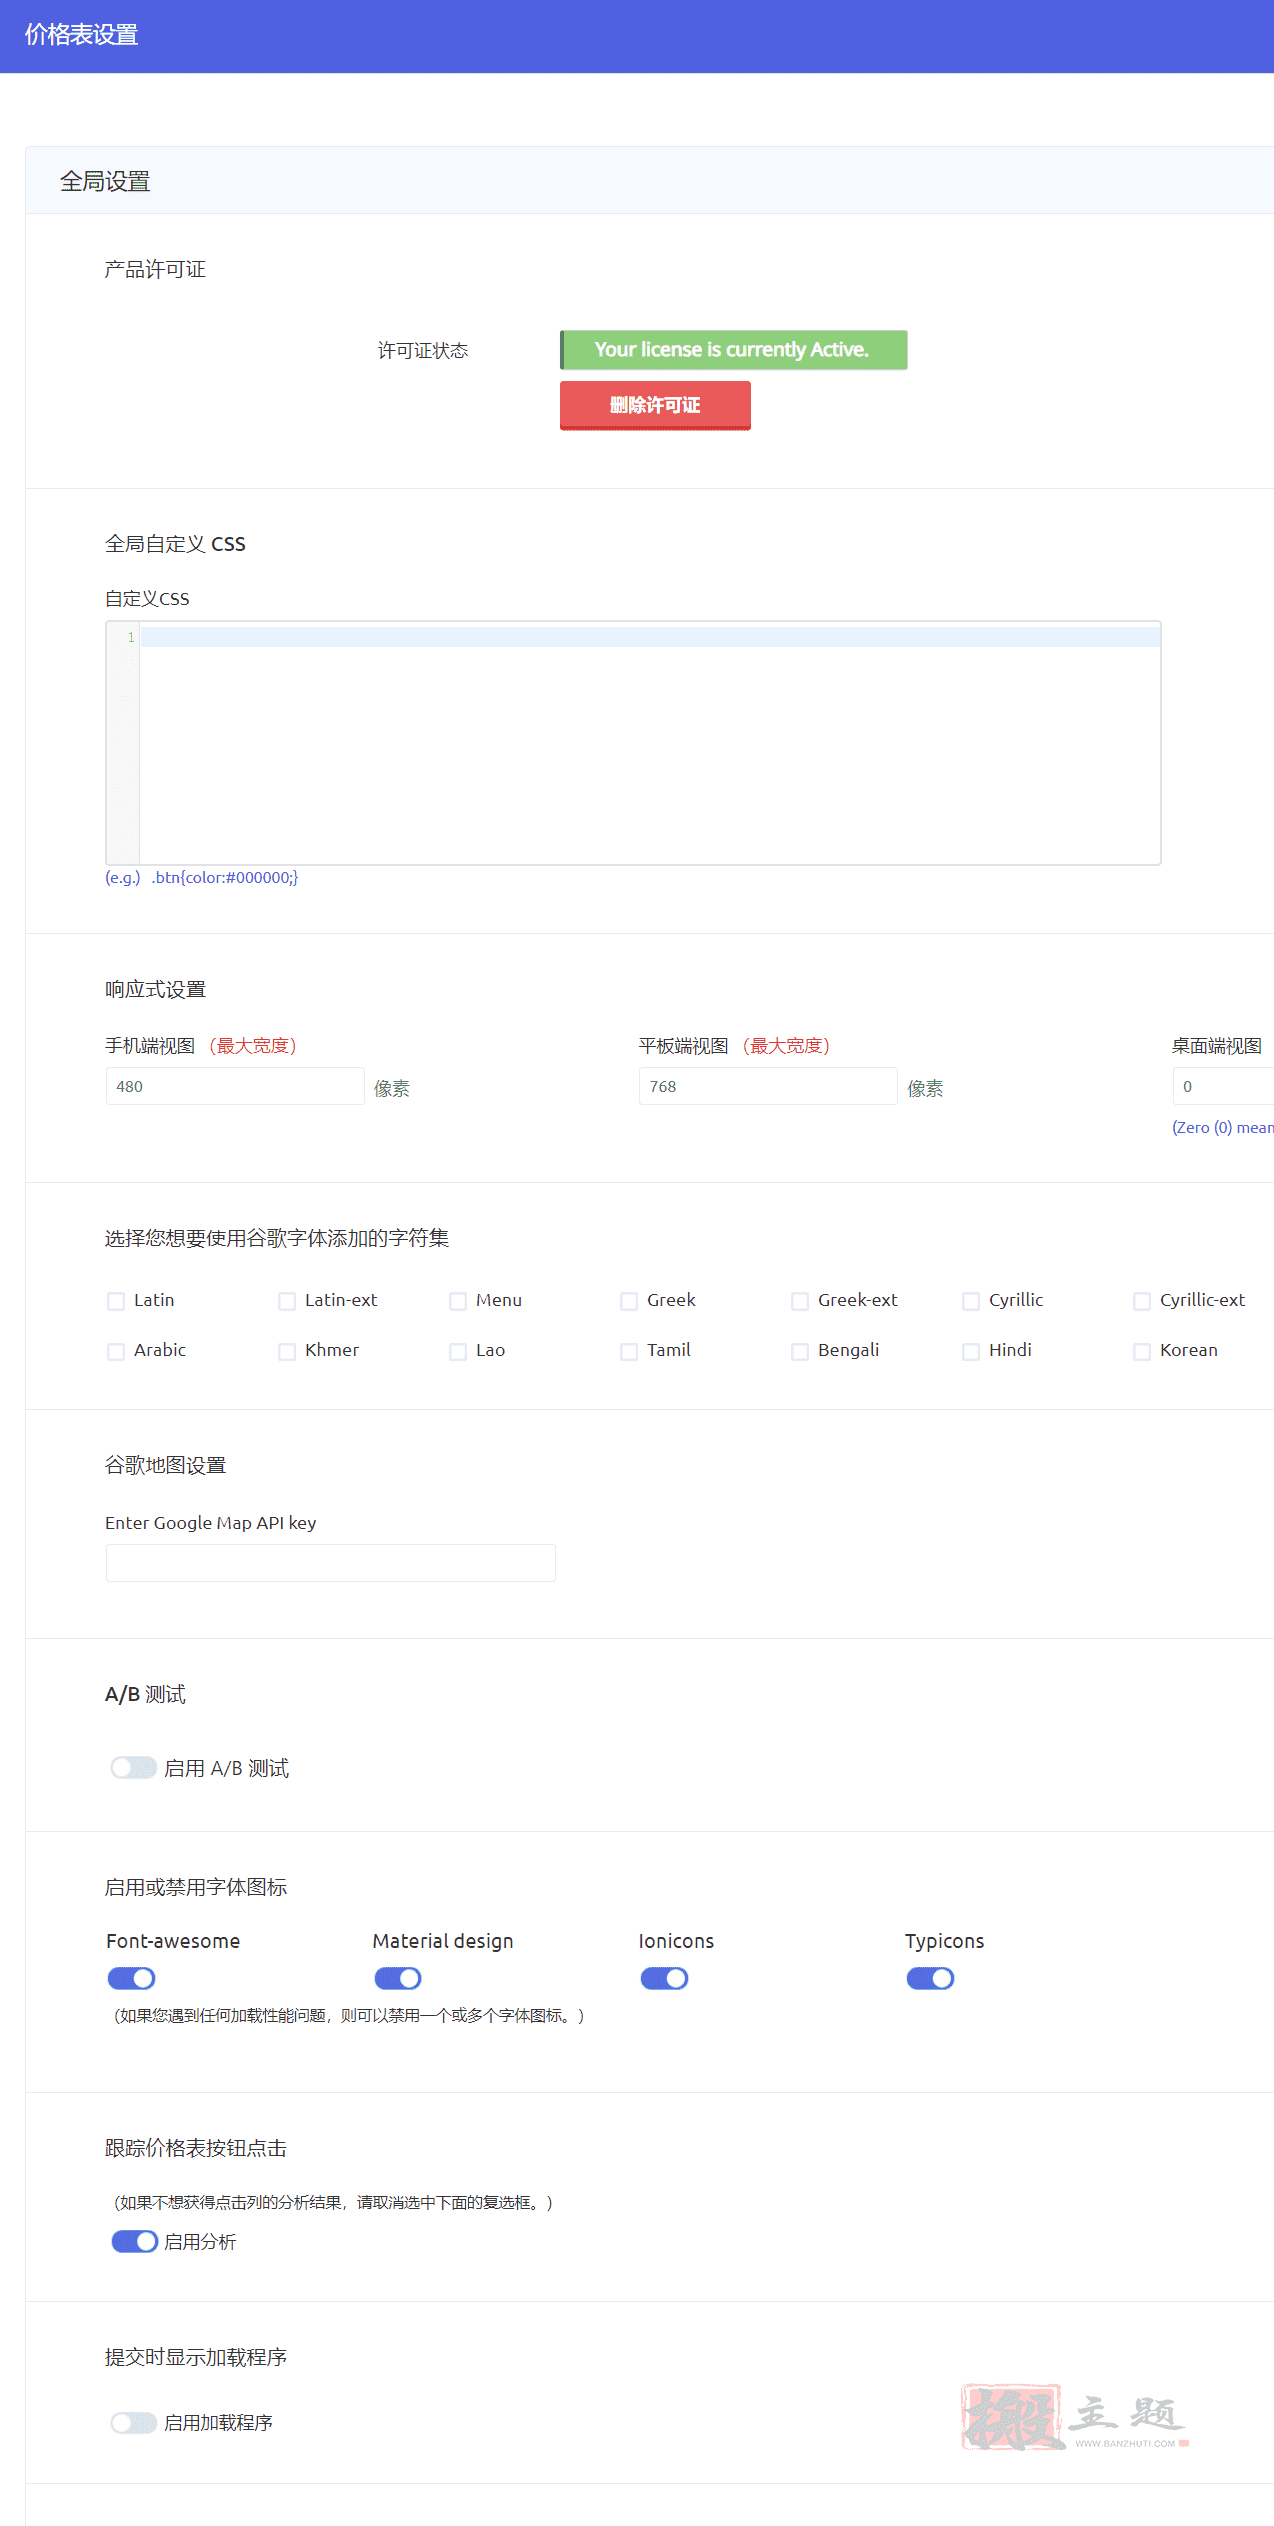Toggle off Ionicons switch

pyautogui.click(x=664, y=1978)
